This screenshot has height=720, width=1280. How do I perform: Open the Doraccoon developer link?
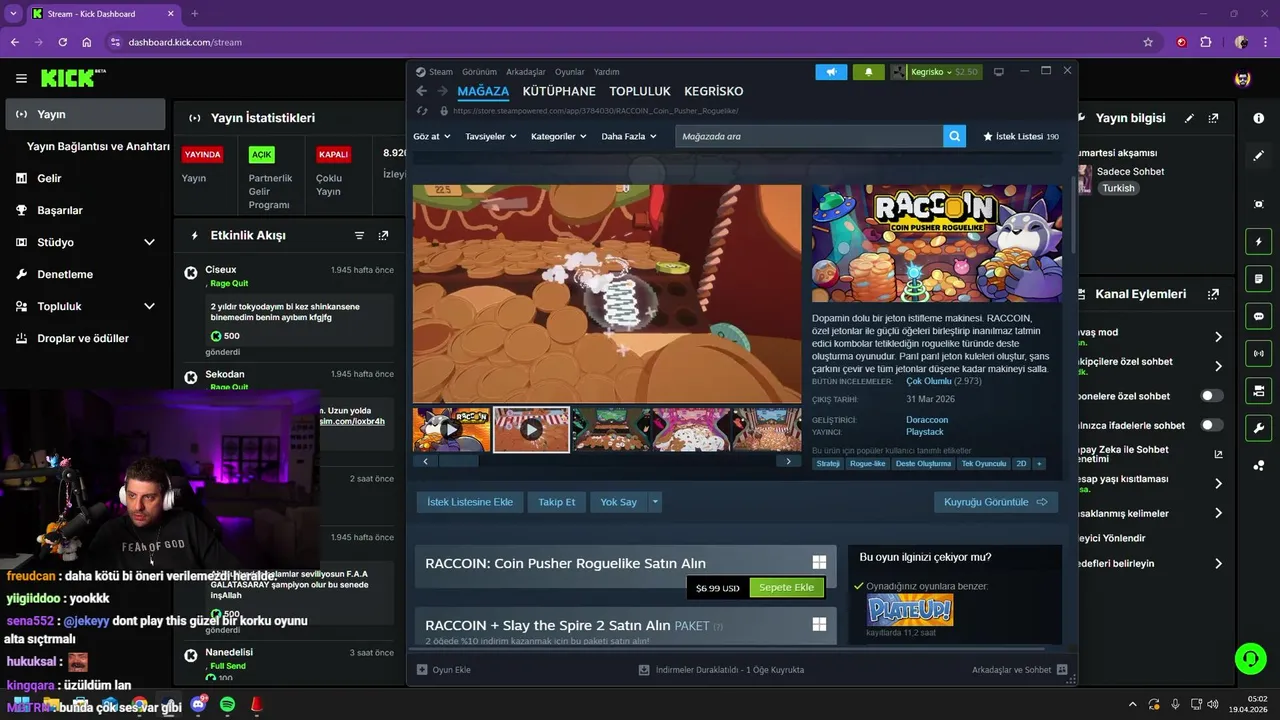click(x=927, y=420)
